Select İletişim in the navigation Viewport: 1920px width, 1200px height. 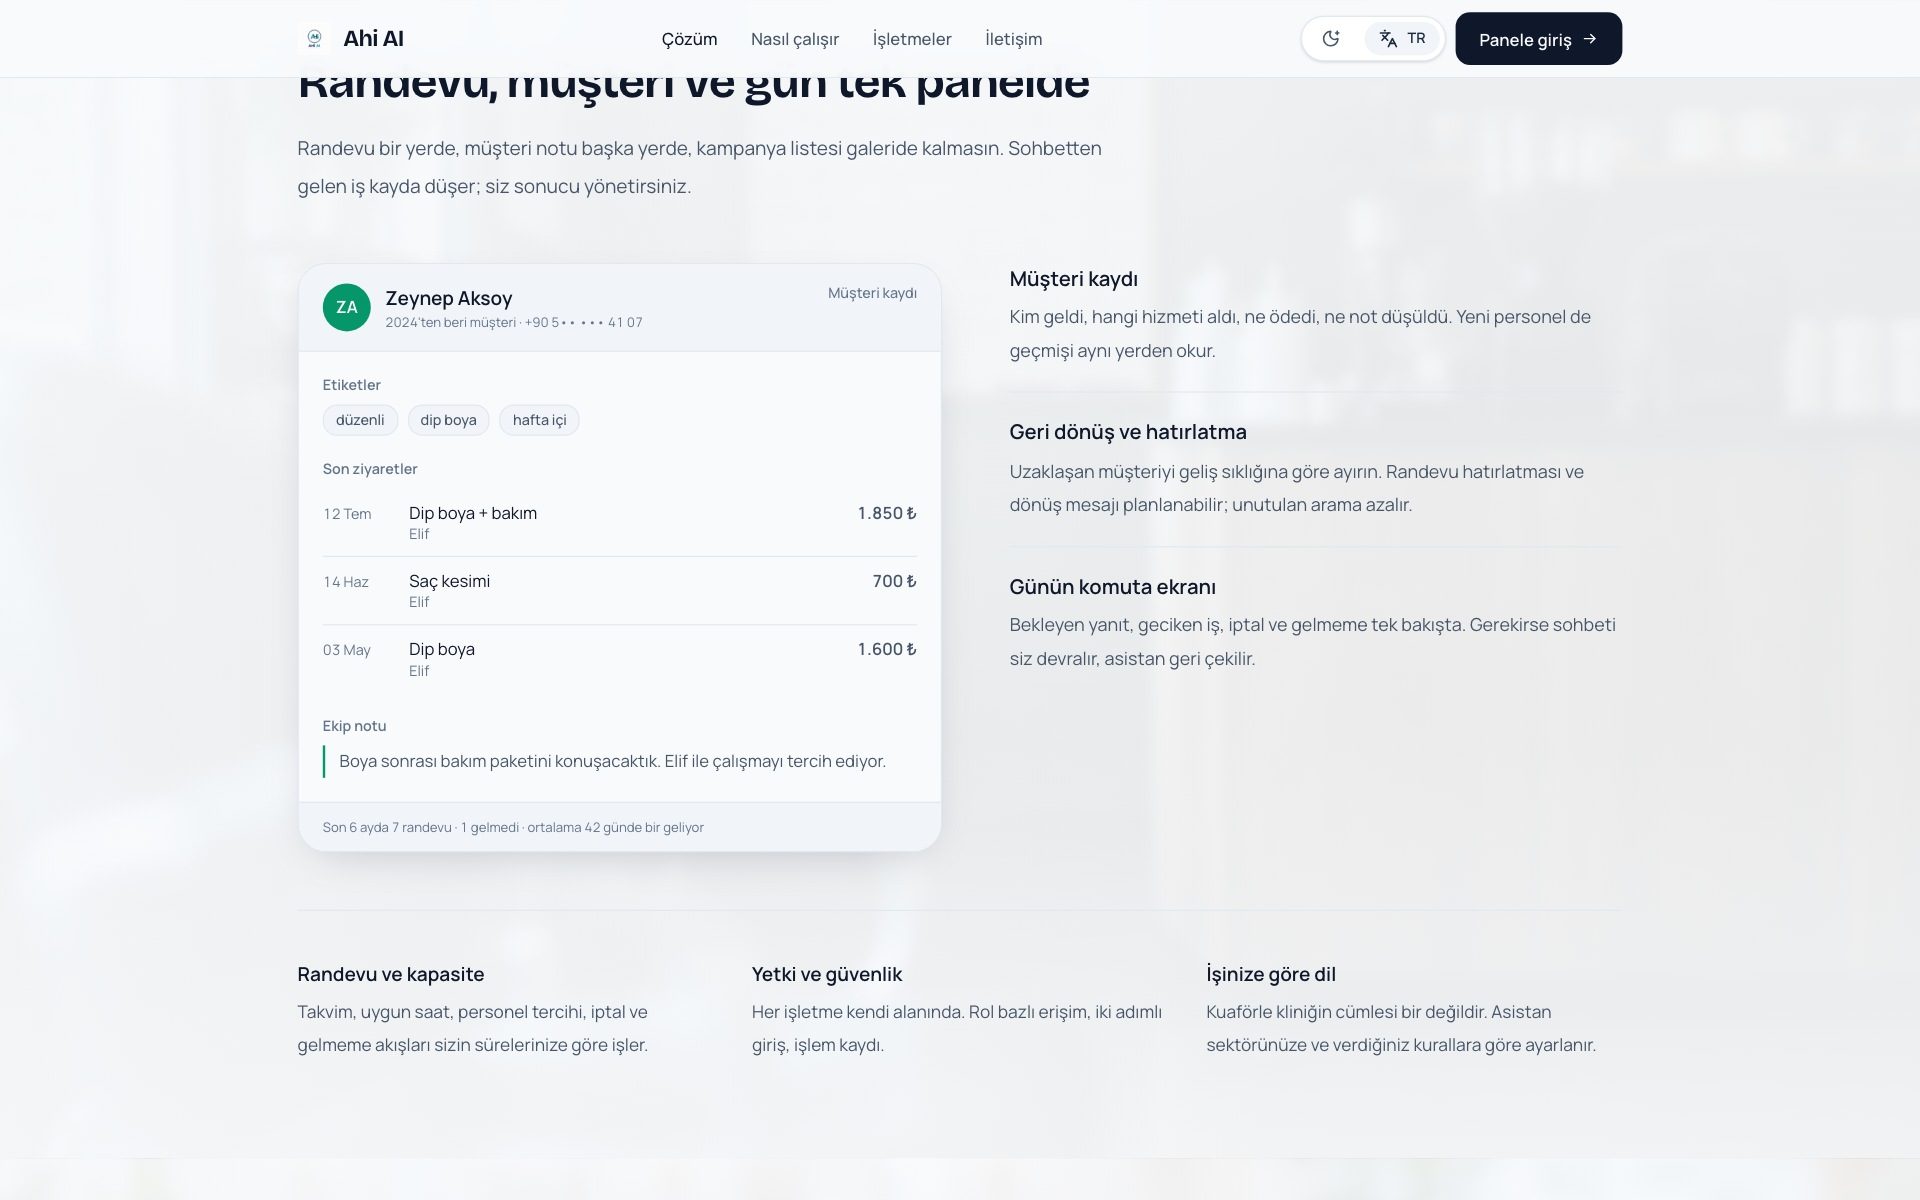[x=1013, y=39]
